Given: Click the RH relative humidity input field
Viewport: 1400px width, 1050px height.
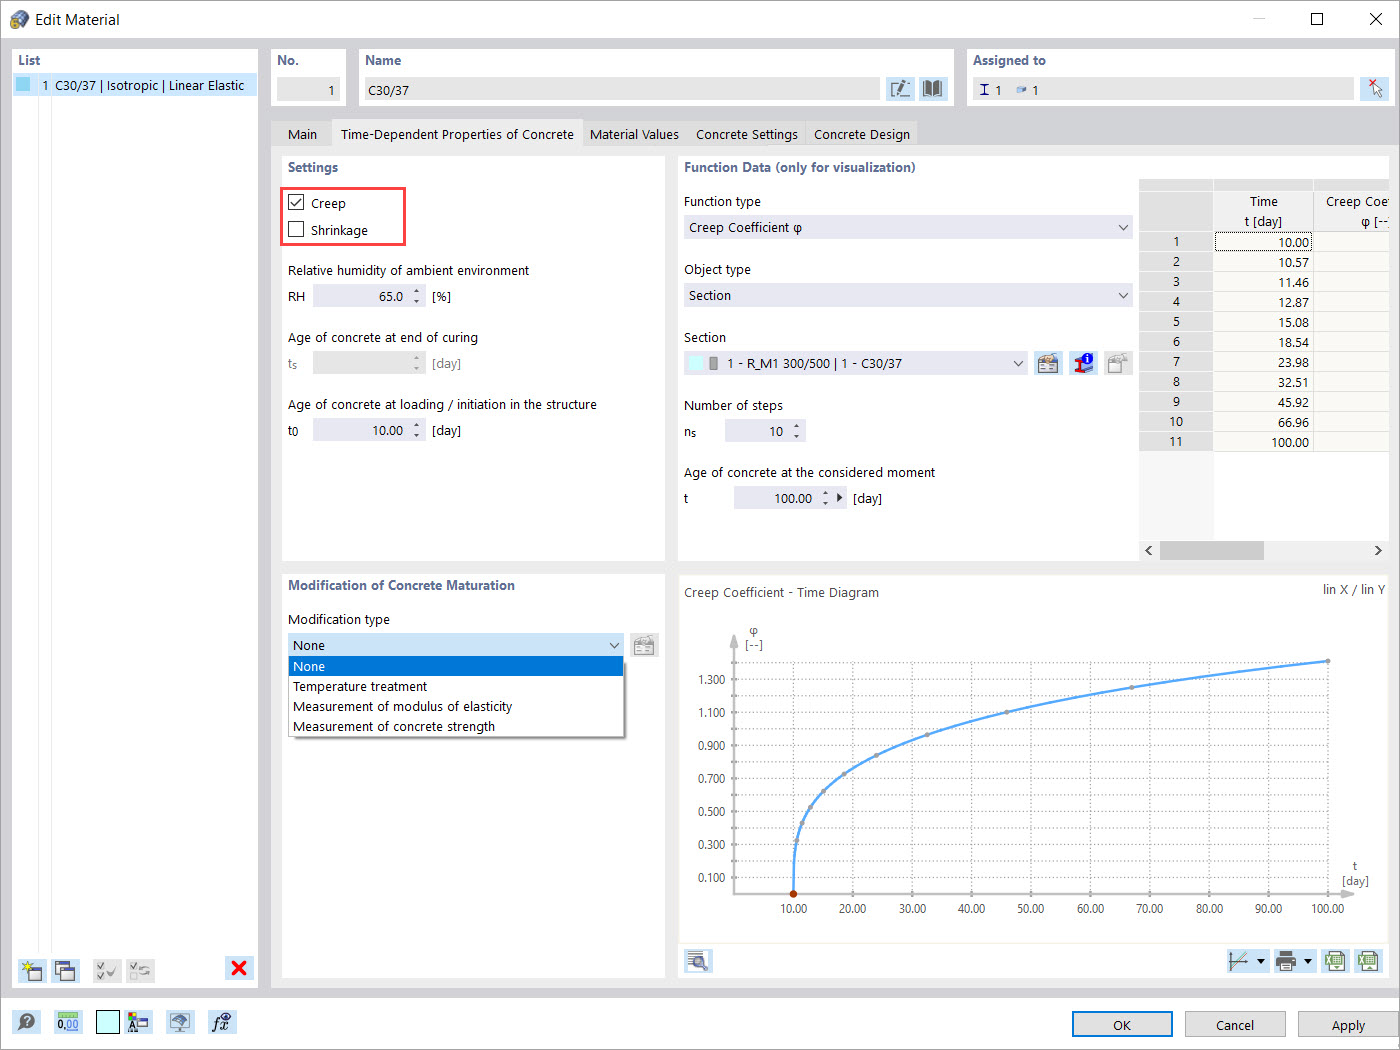Looking at the screenshot, I should click(361, 296).
